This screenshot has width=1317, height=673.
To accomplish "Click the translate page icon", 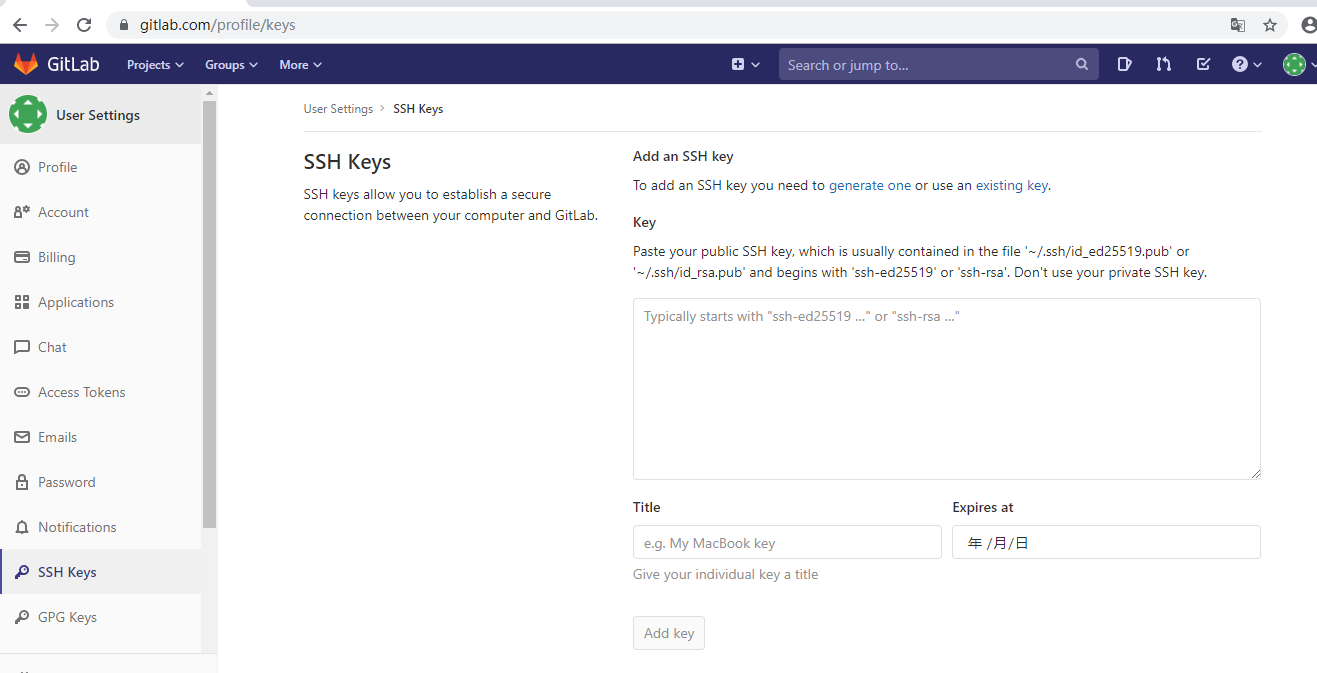I will [1238, 24].
